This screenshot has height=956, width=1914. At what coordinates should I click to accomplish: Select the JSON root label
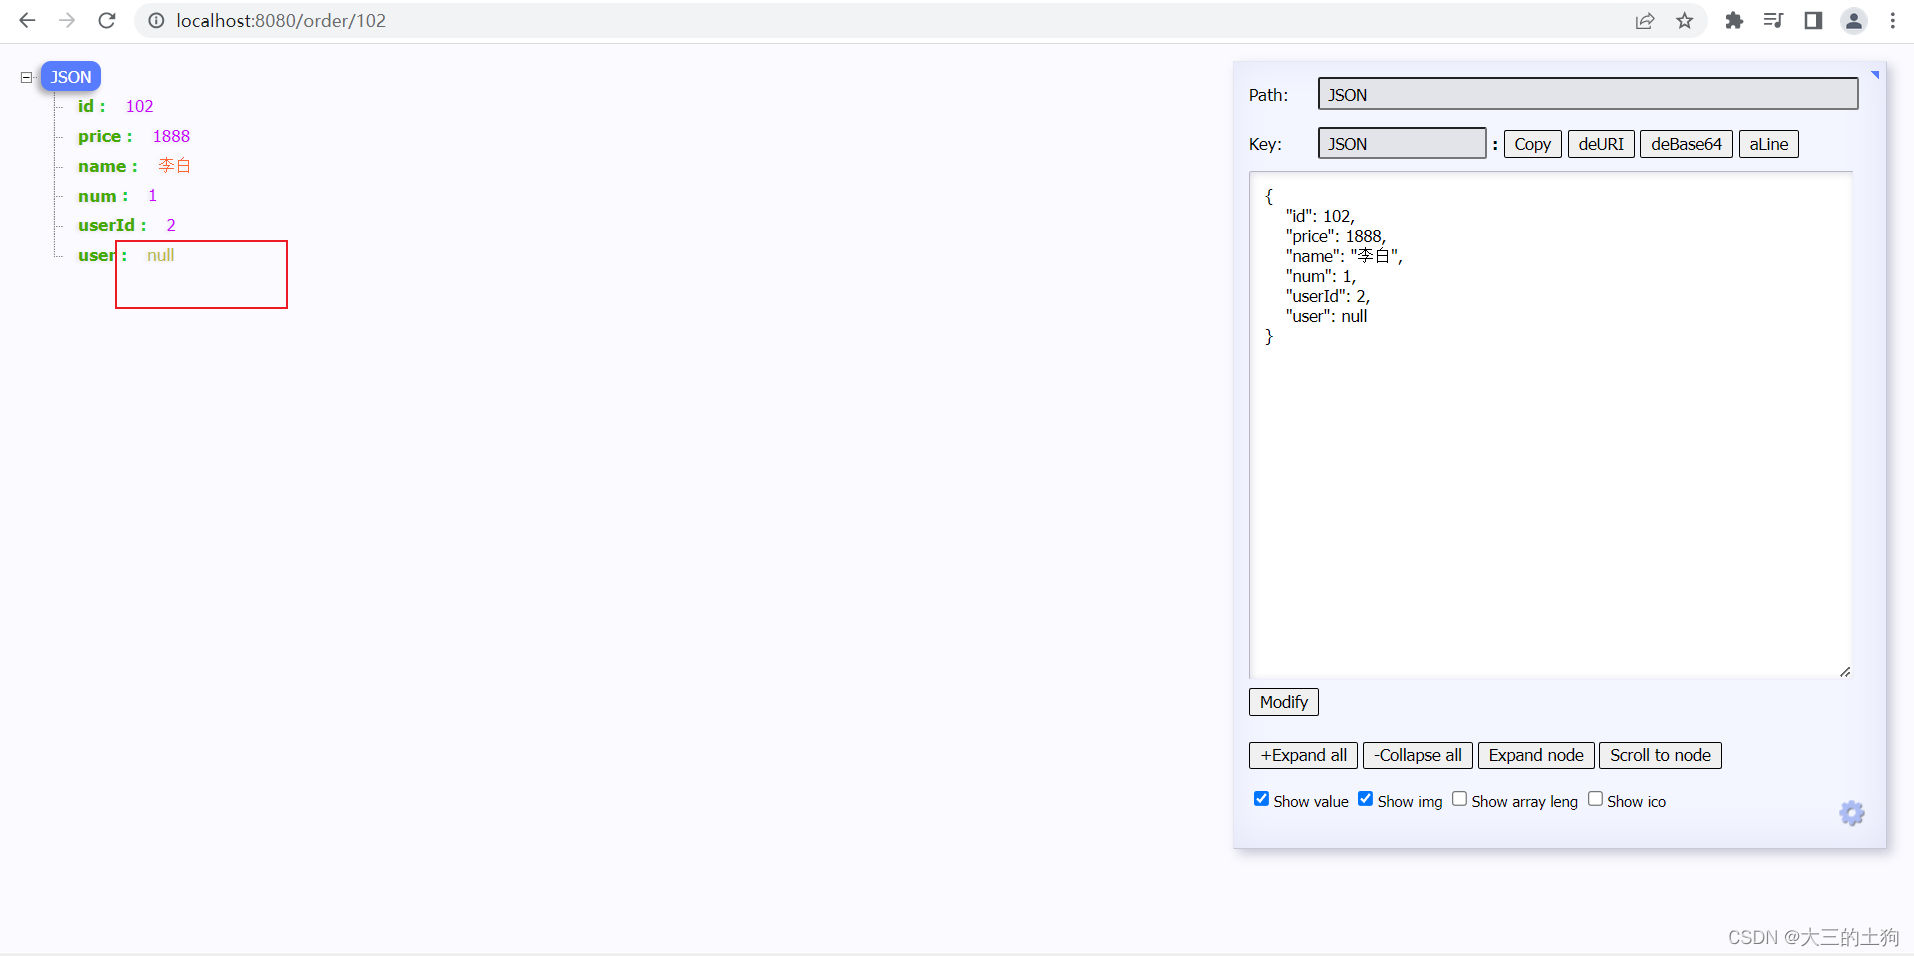pyautogui.click(x=71, y=77)
